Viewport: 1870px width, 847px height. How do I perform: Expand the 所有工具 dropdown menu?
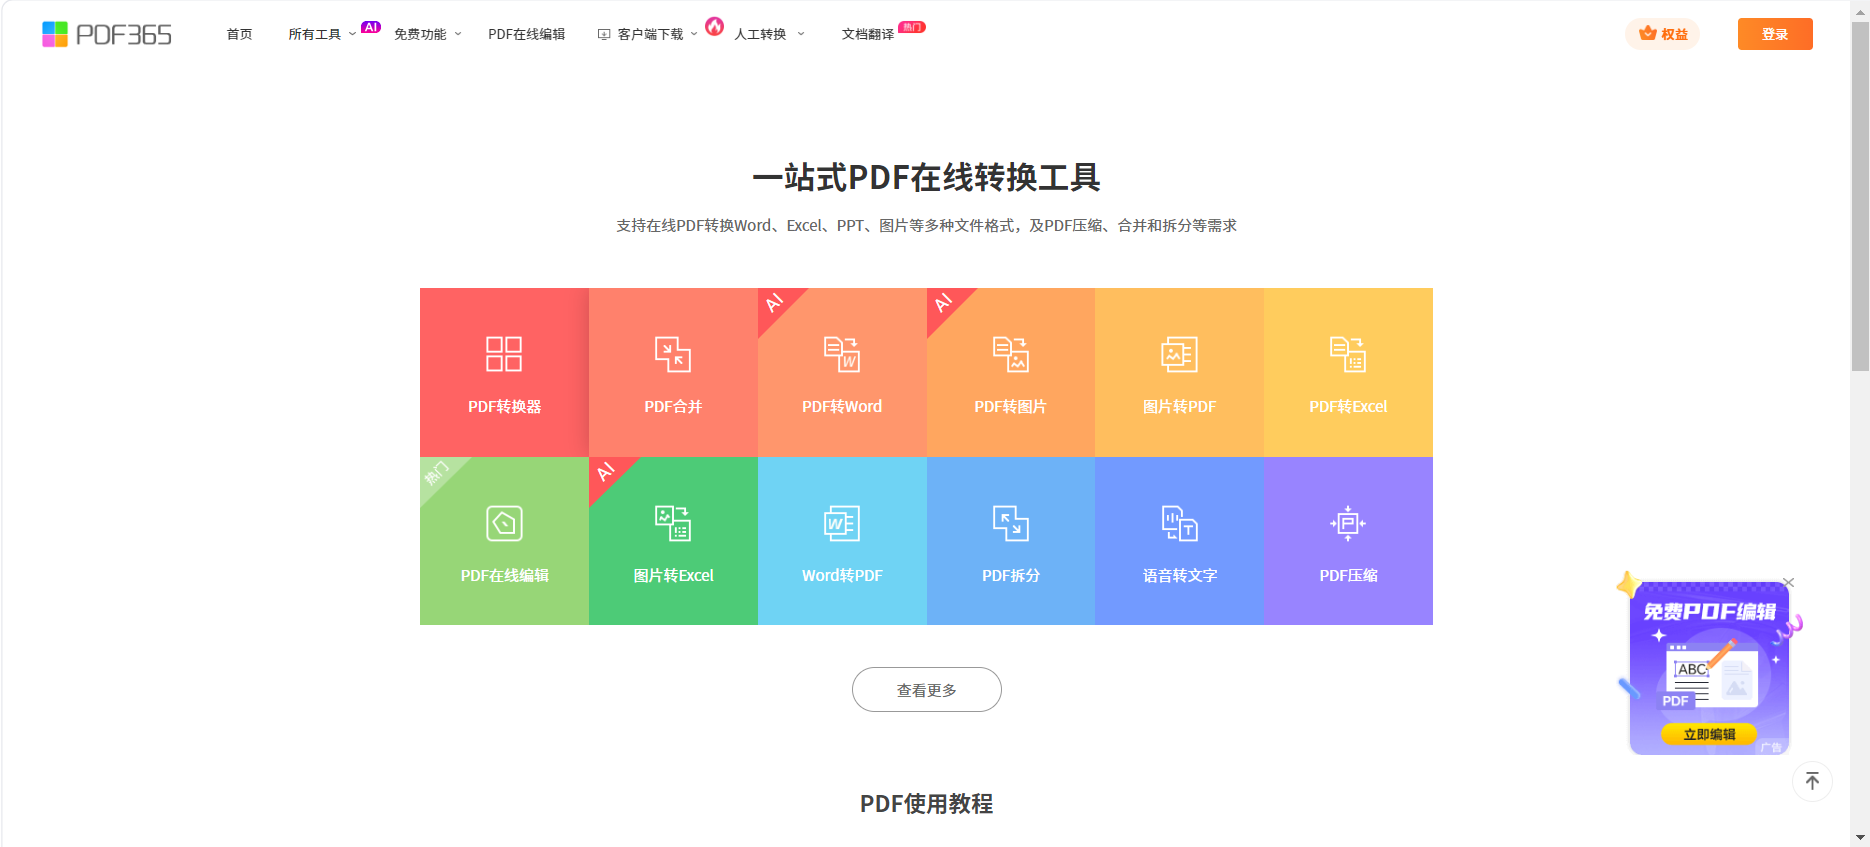point(322,34)
